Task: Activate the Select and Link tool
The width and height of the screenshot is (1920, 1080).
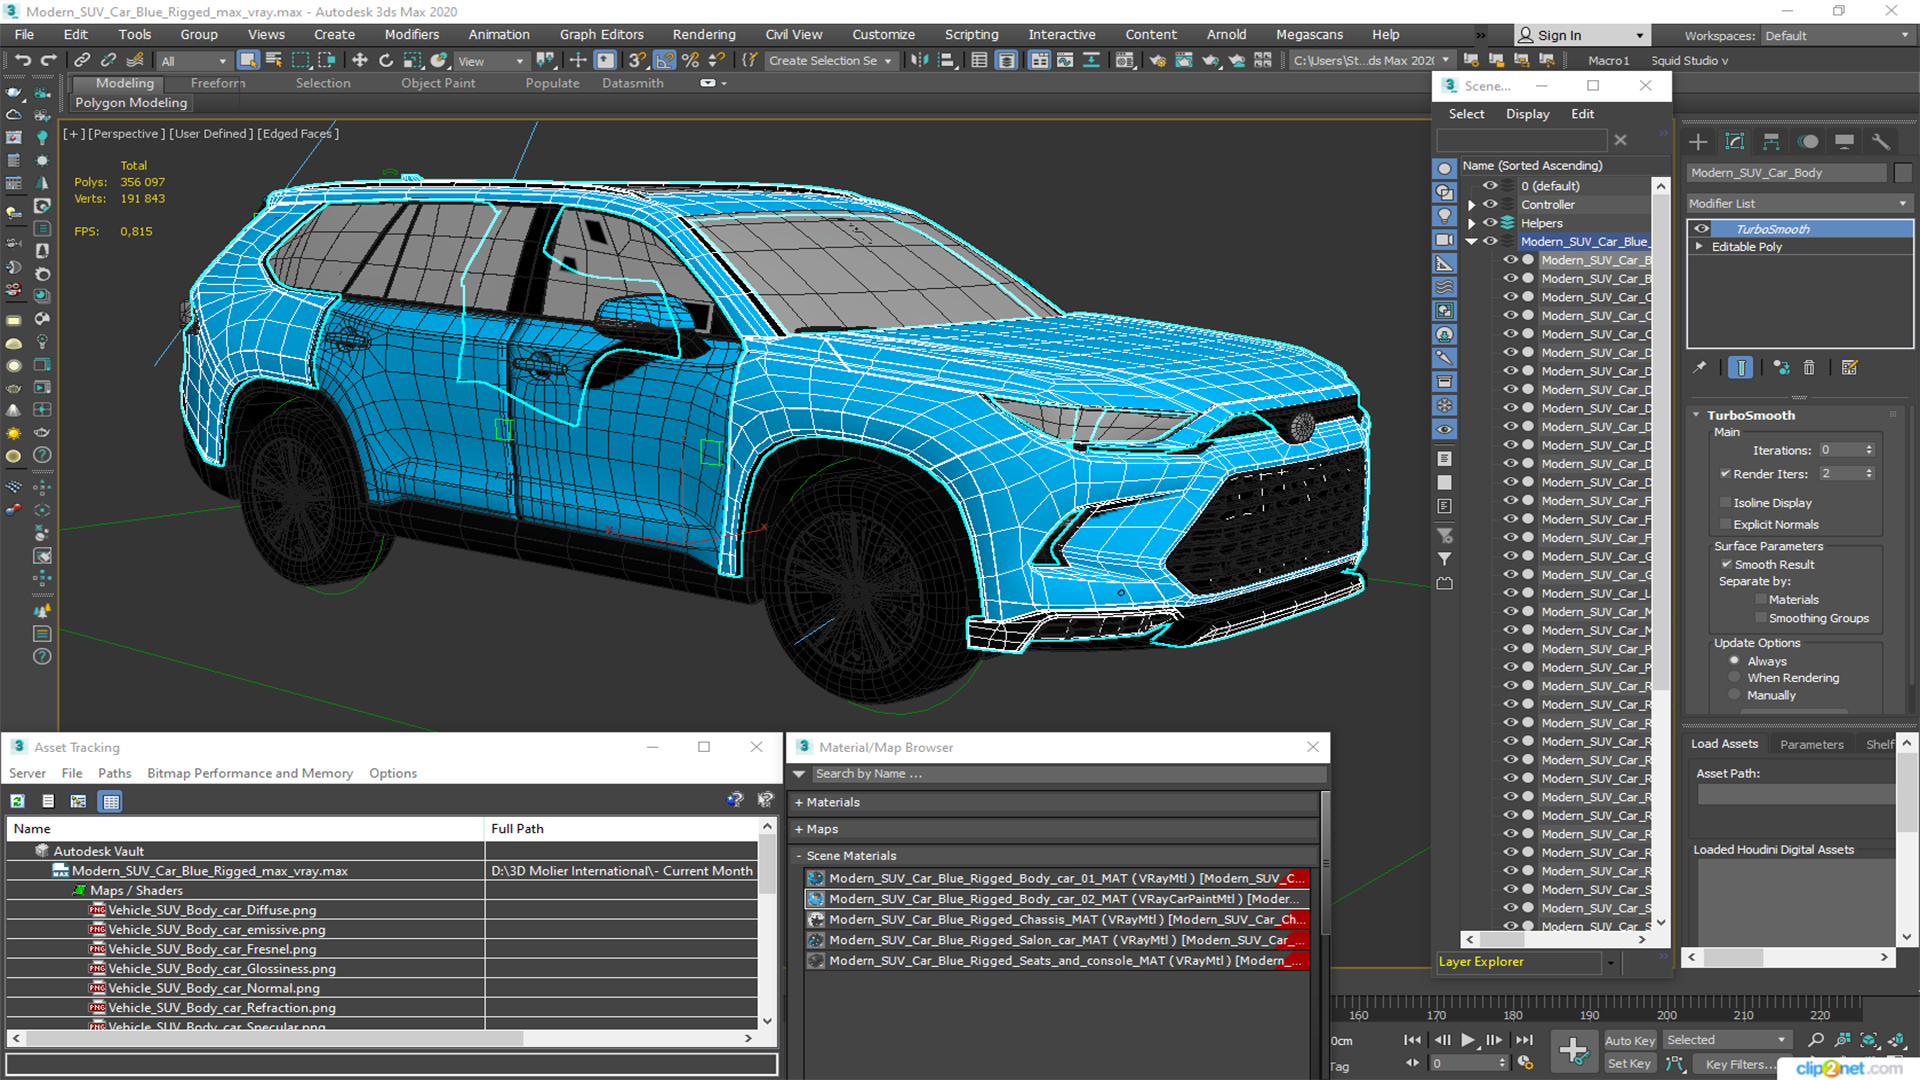Action: tap(83, 60)
